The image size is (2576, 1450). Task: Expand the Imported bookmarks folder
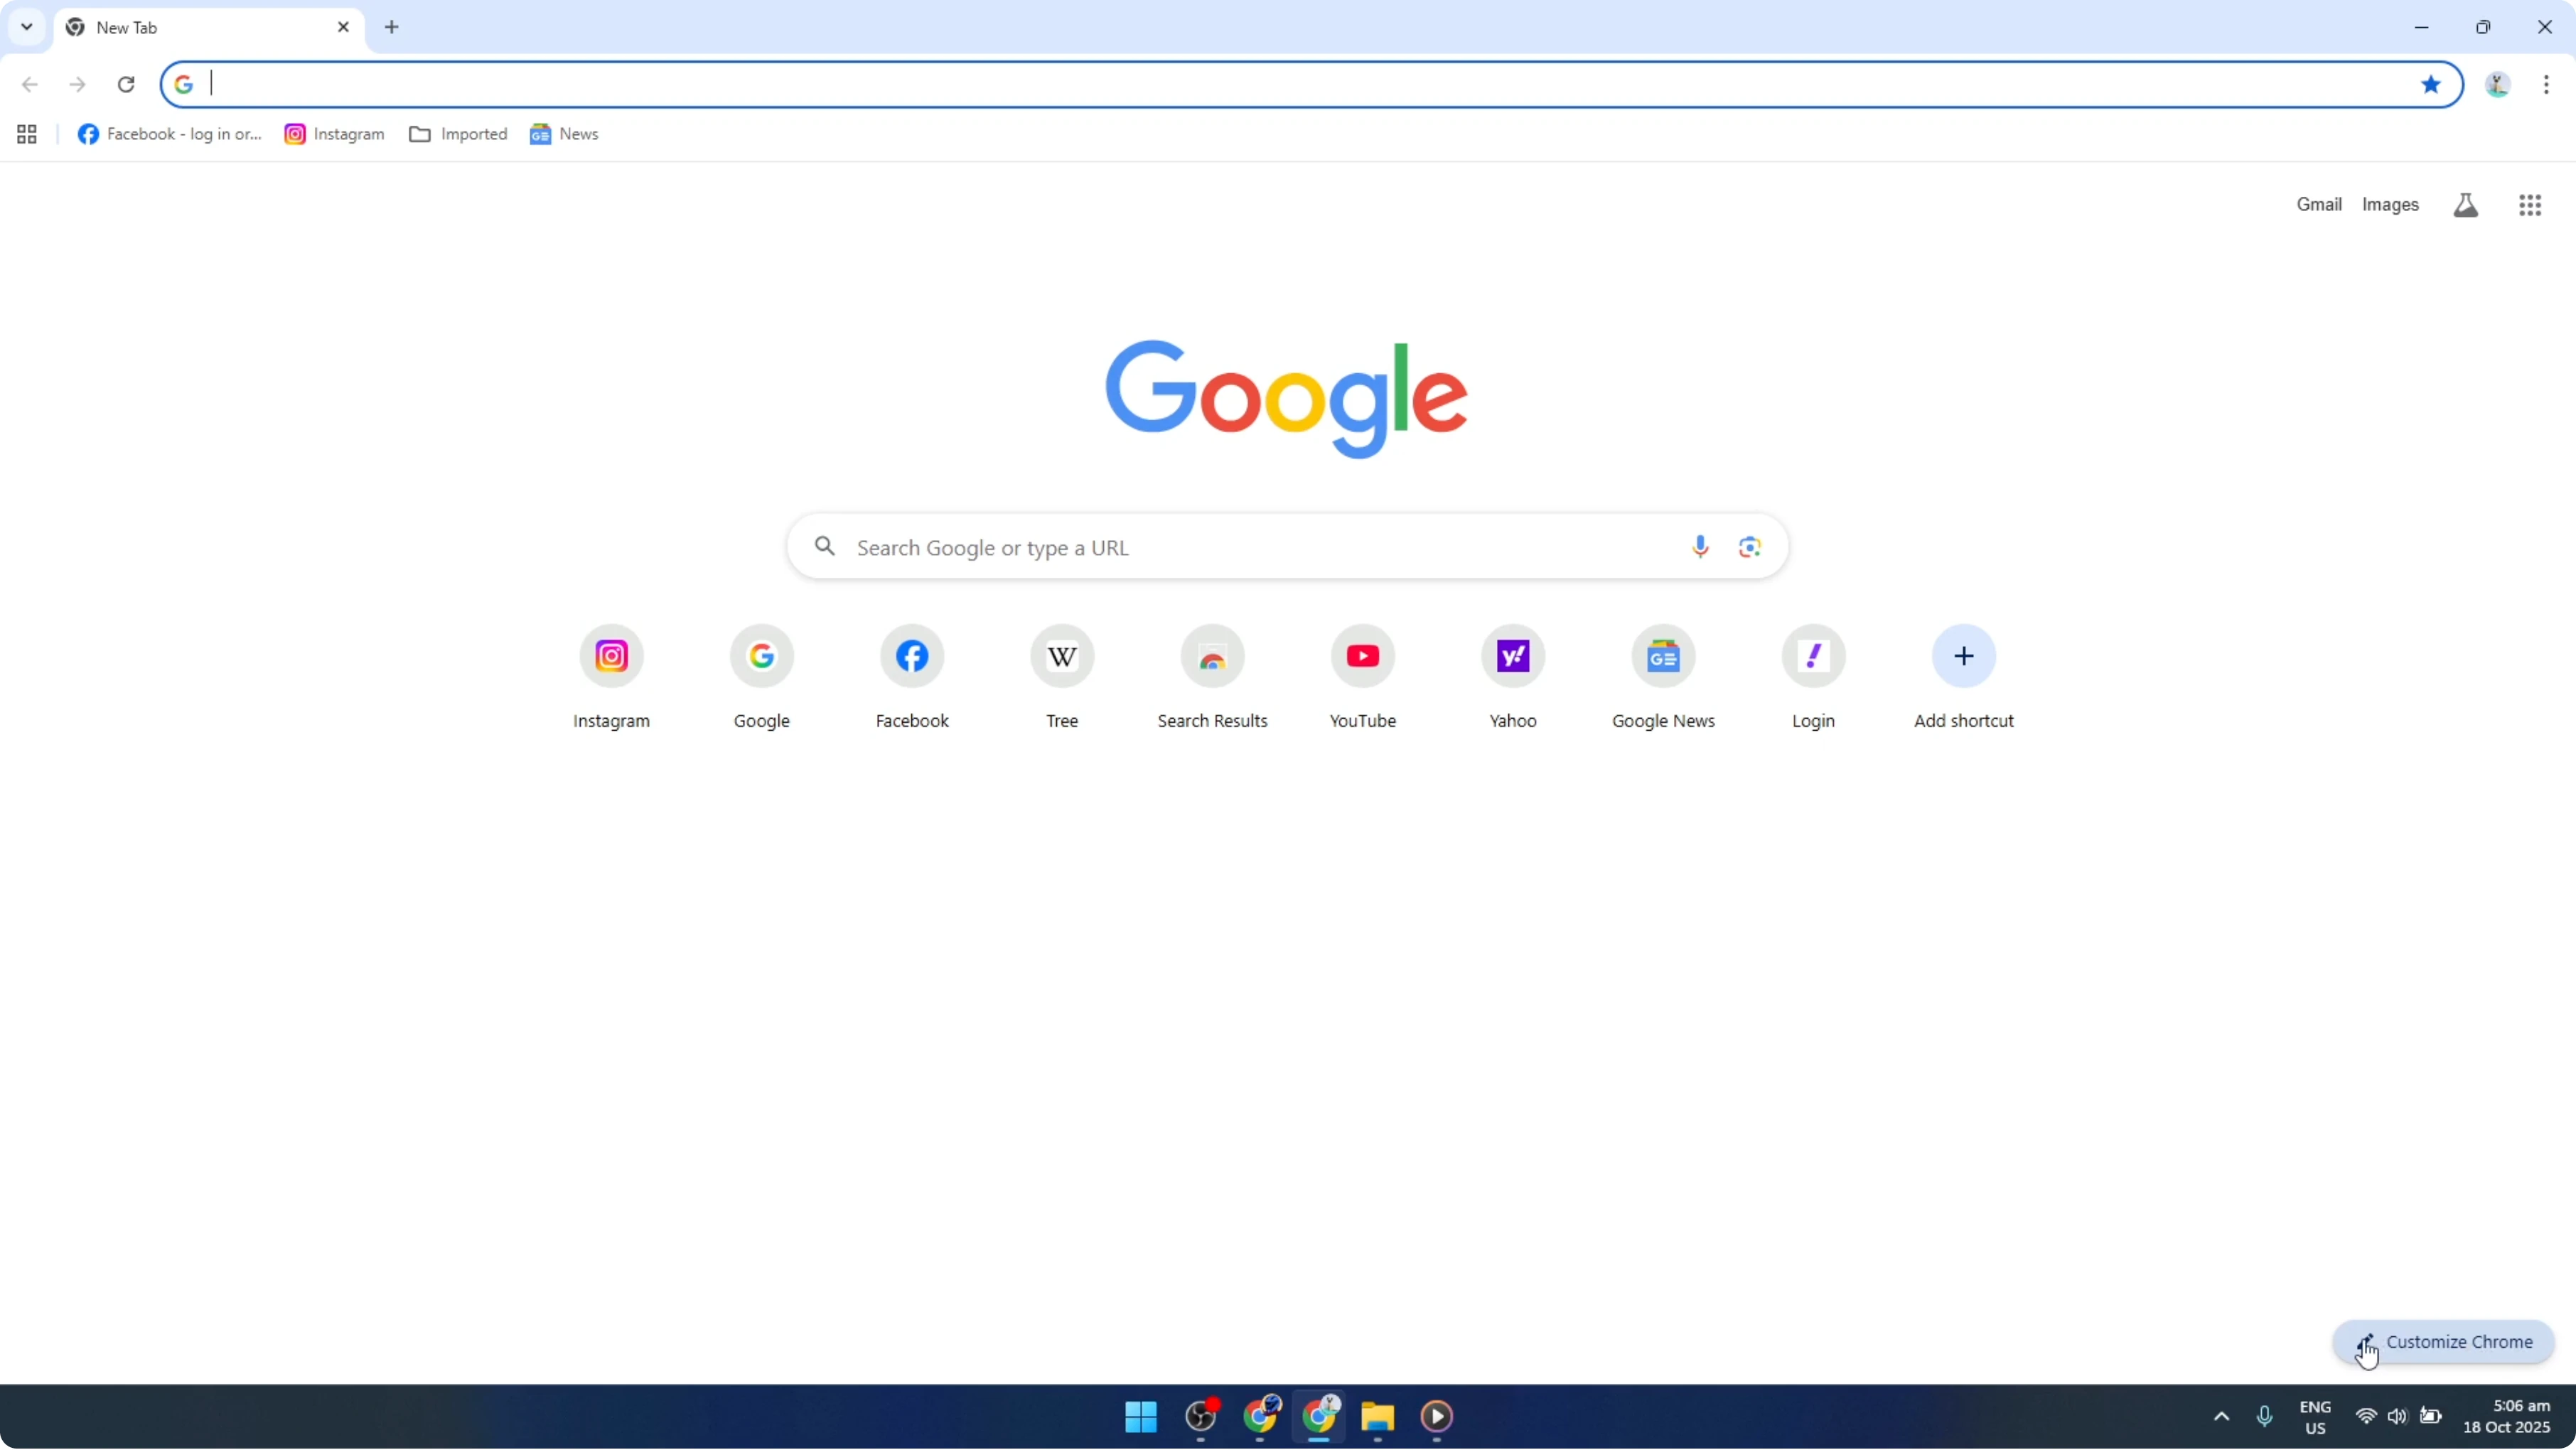[458, 134]
